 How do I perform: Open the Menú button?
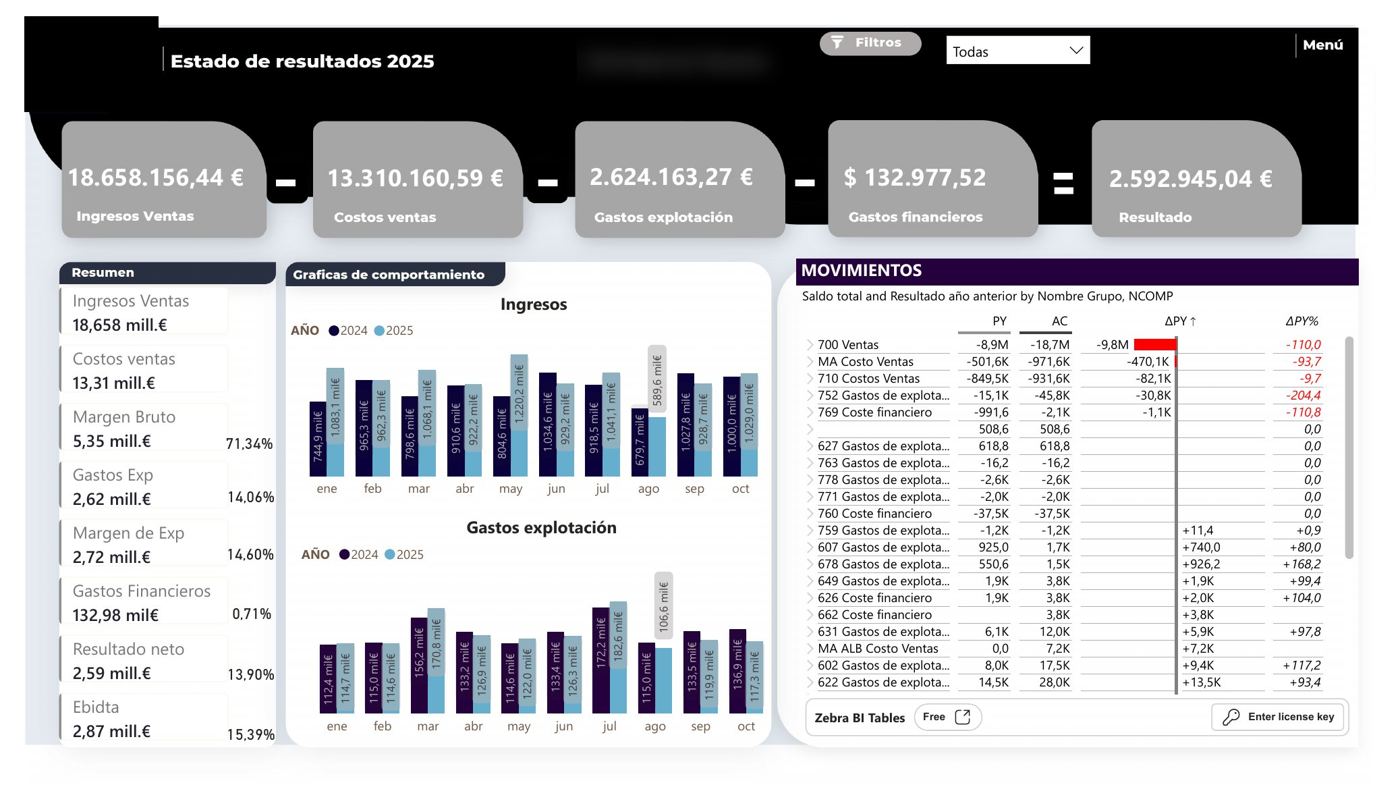pos(1322,45)
